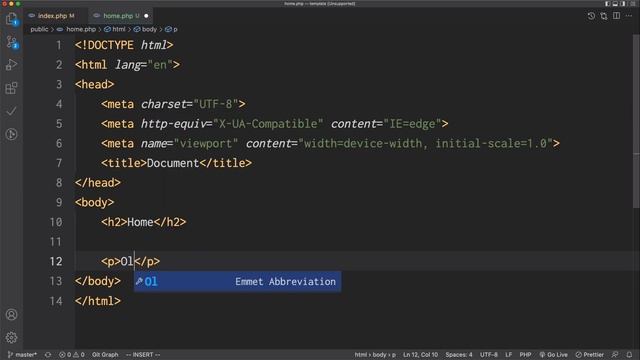Viewport: 640px width, 360px height.
Task: Open file history timeline icon in editor toolbar
Action: (591, 16)
